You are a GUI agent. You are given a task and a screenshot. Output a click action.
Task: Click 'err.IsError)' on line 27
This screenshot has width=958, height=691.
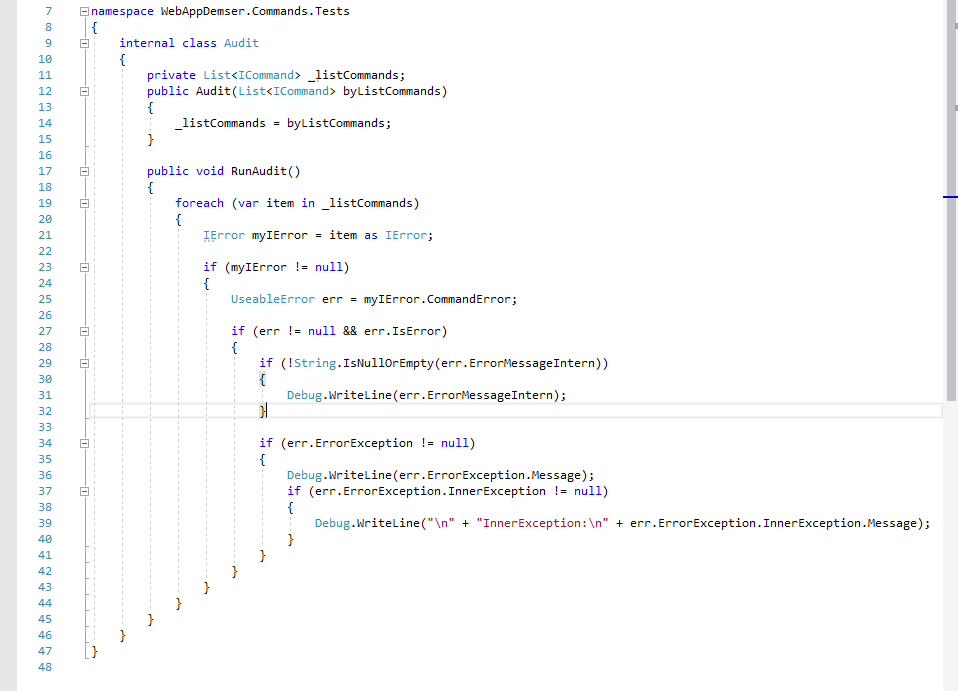pos(406,331)
